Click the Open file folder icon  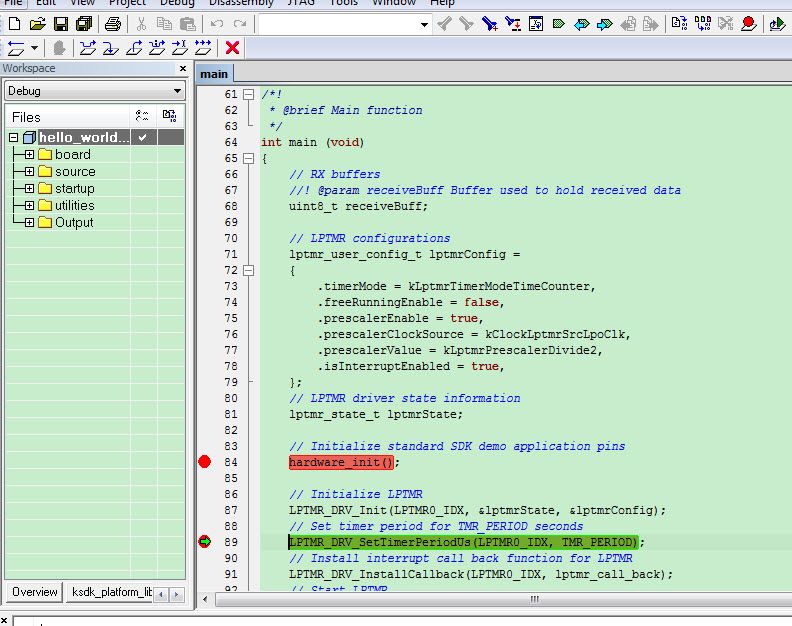pos(38,23)
